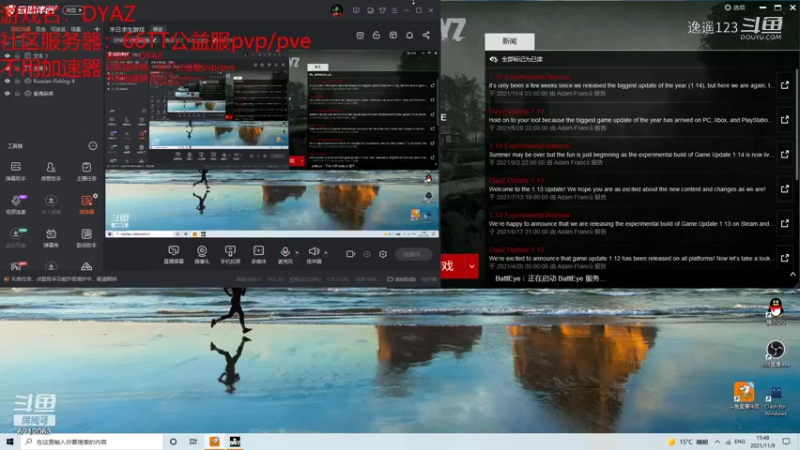Viewport: 800px width, 450px height.
Task: Open the PK tool at toolbox bottom
Action: 16,266
